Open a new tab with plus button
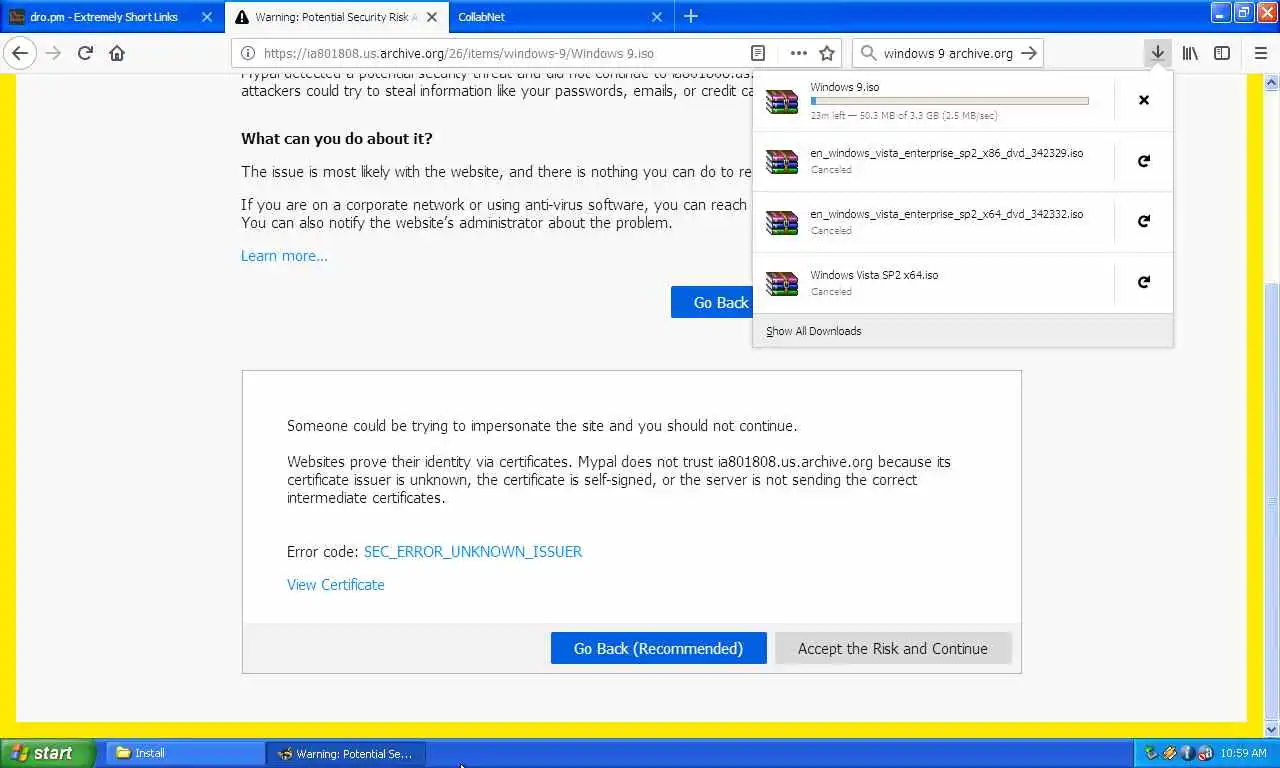The width and height of the screenshot is (1280, 768). tap(691, 16)
